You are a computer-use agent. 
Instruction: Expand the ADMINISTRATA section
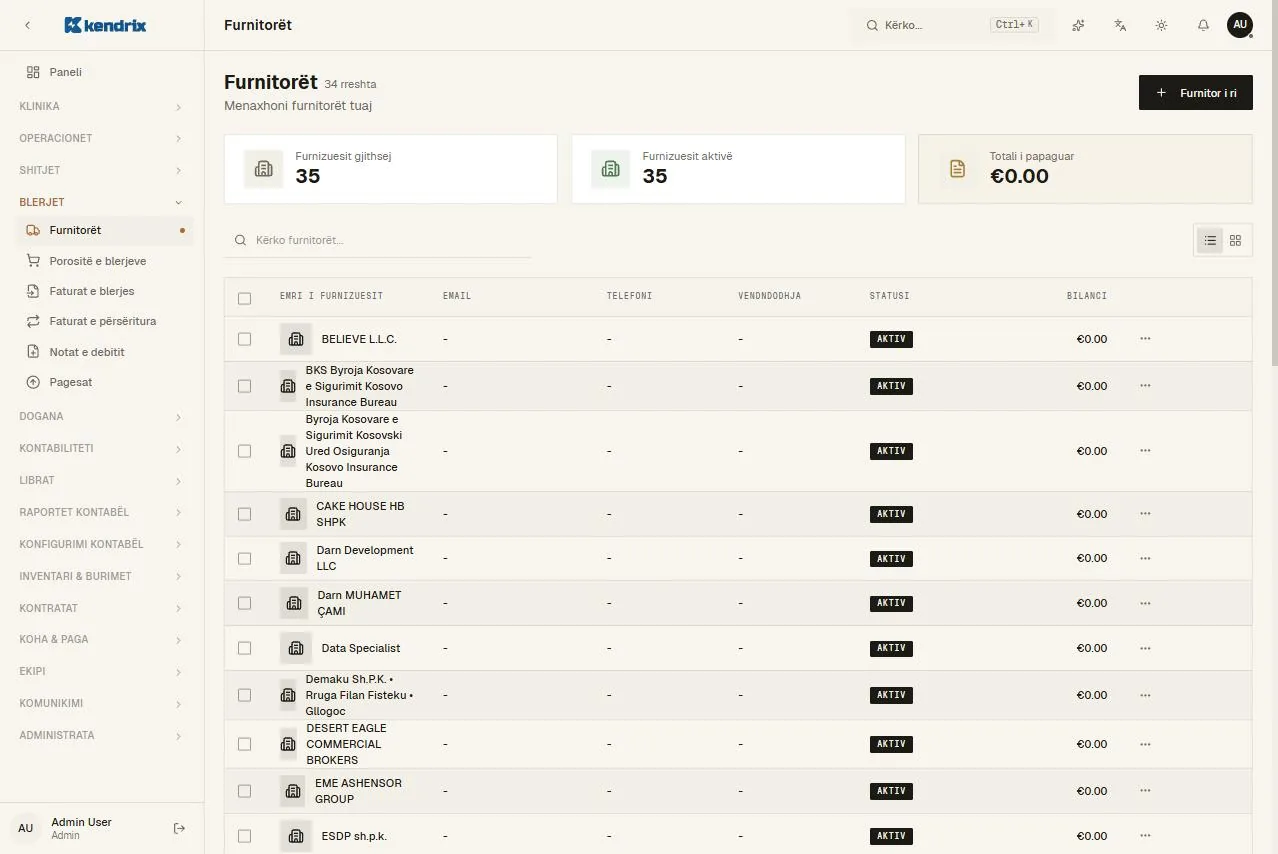(x=101, y=735)
